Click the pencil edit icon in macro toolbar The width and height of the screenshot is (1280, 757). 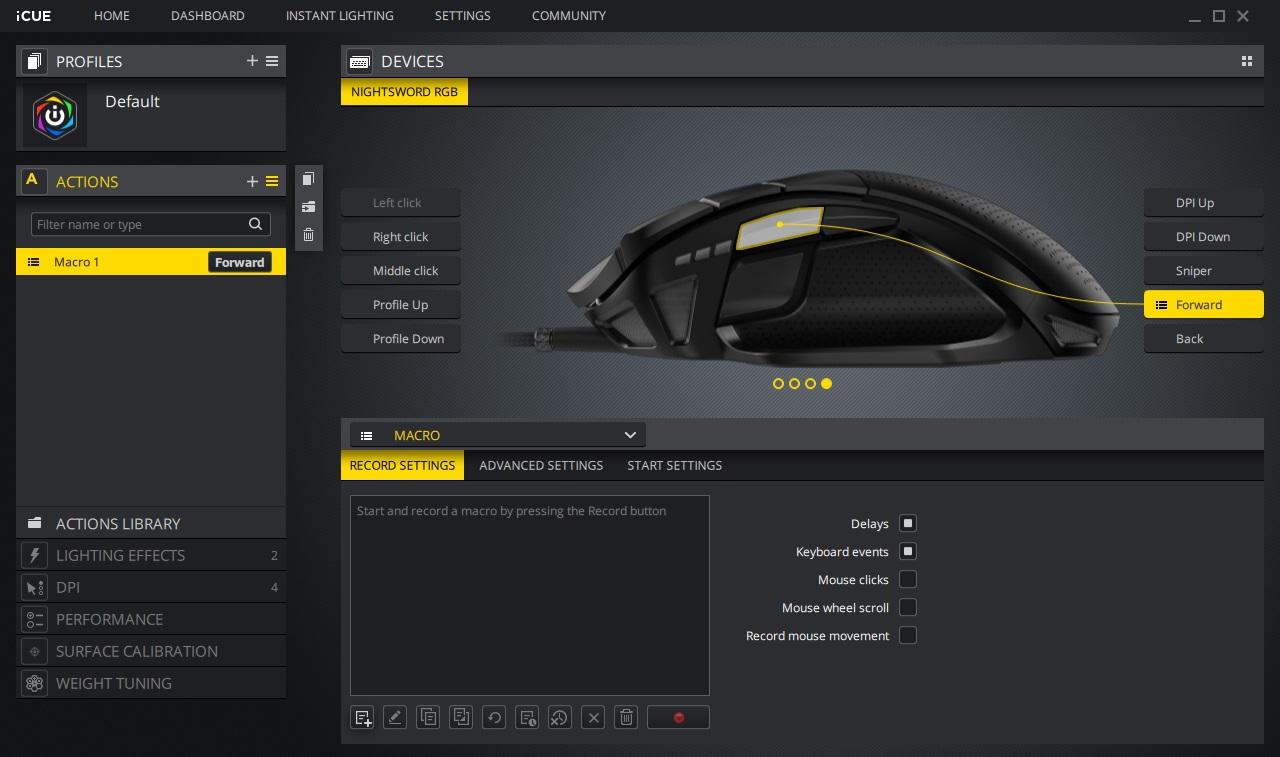coord(395,717)
